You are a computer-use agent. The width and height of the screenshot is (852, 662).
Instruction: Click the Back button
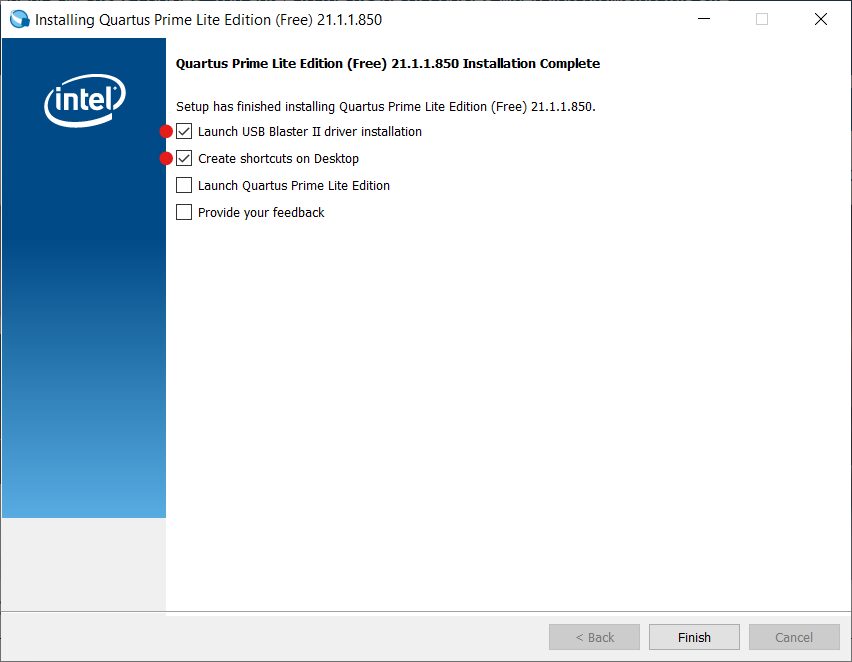coord(594,637)
